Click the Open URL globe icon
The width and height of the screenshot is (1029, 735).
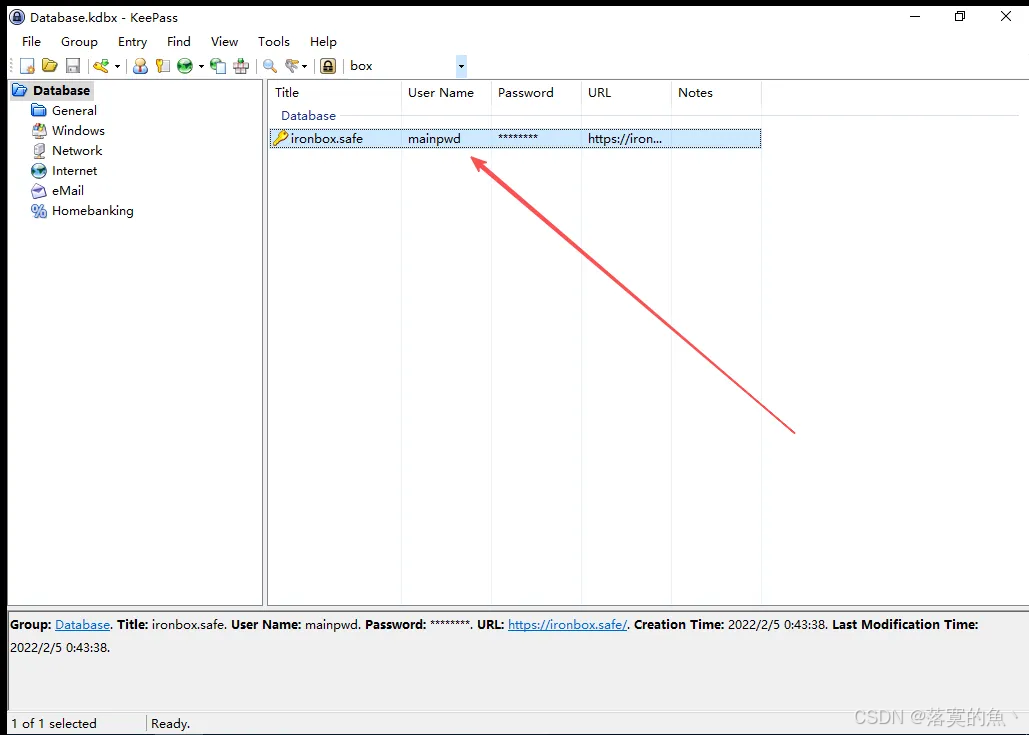185,66
